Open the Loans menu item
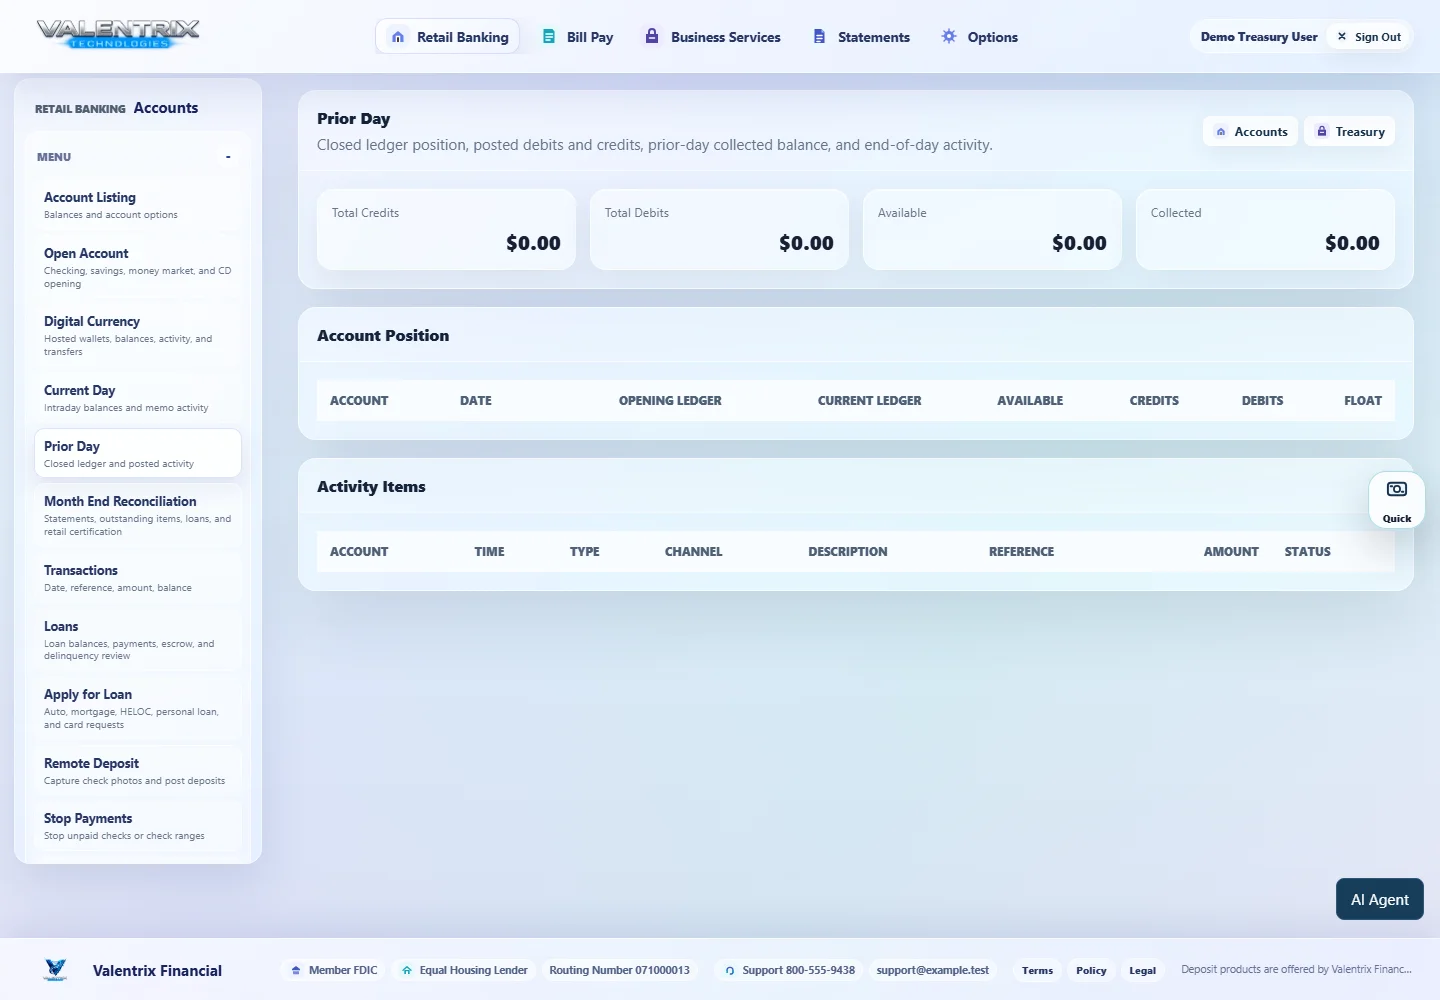 pos(138,640)
